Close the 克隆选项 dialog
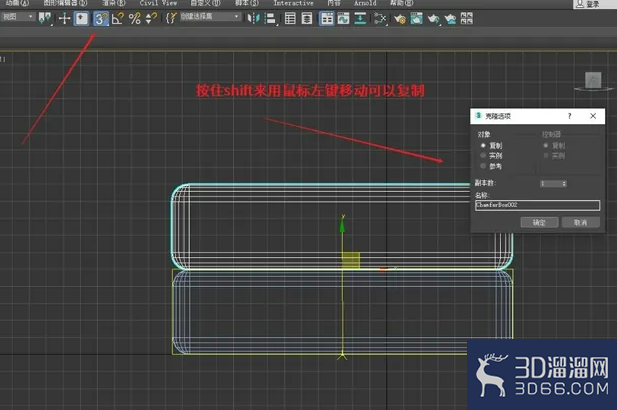617x410 pixels. pyautogui.click(x=593, y=116)
